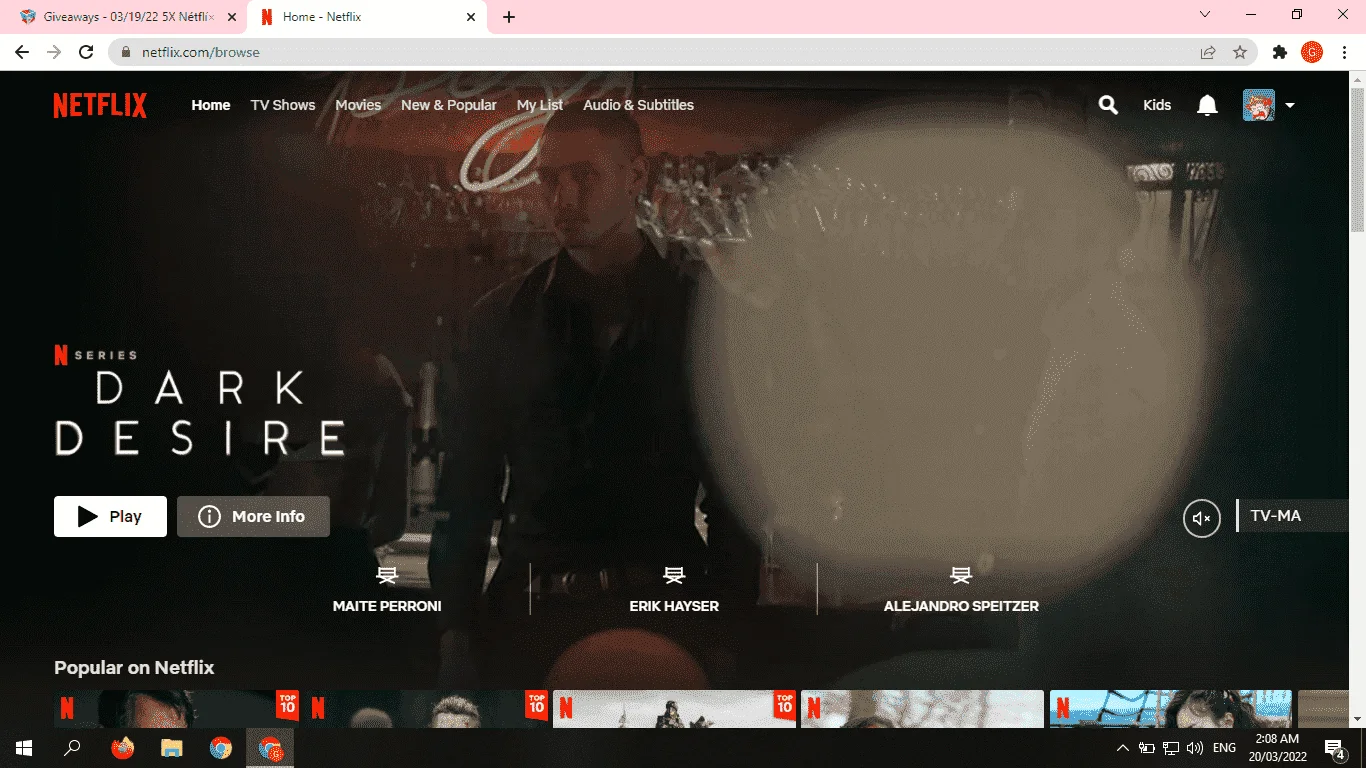Open Chrome three-dot menu
The width and height of the screenshot is (1366, 768).
1344,52
